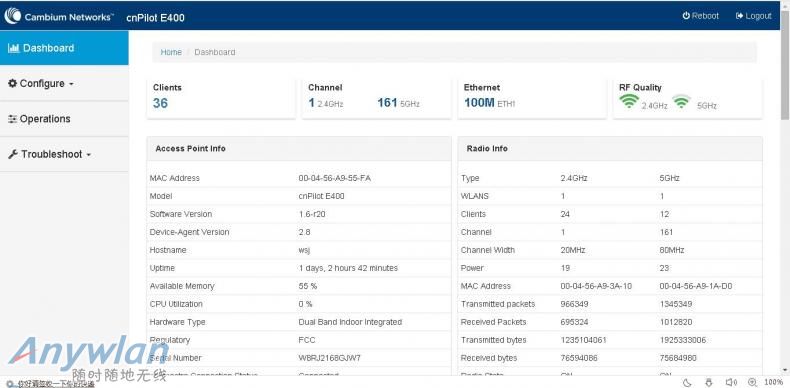
Task: Click the Clients count 36
Action: click(x=160, y=103)
